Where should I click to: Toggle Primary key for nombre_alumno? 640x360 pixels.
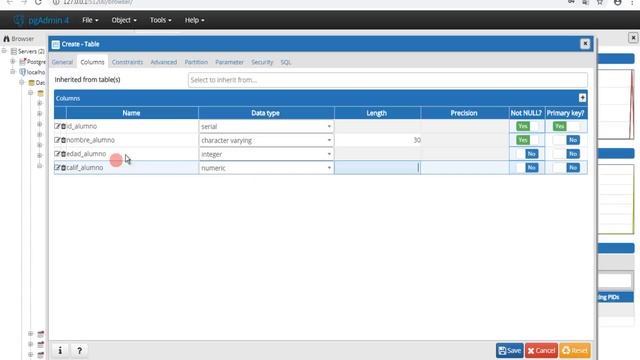(566, 140)
